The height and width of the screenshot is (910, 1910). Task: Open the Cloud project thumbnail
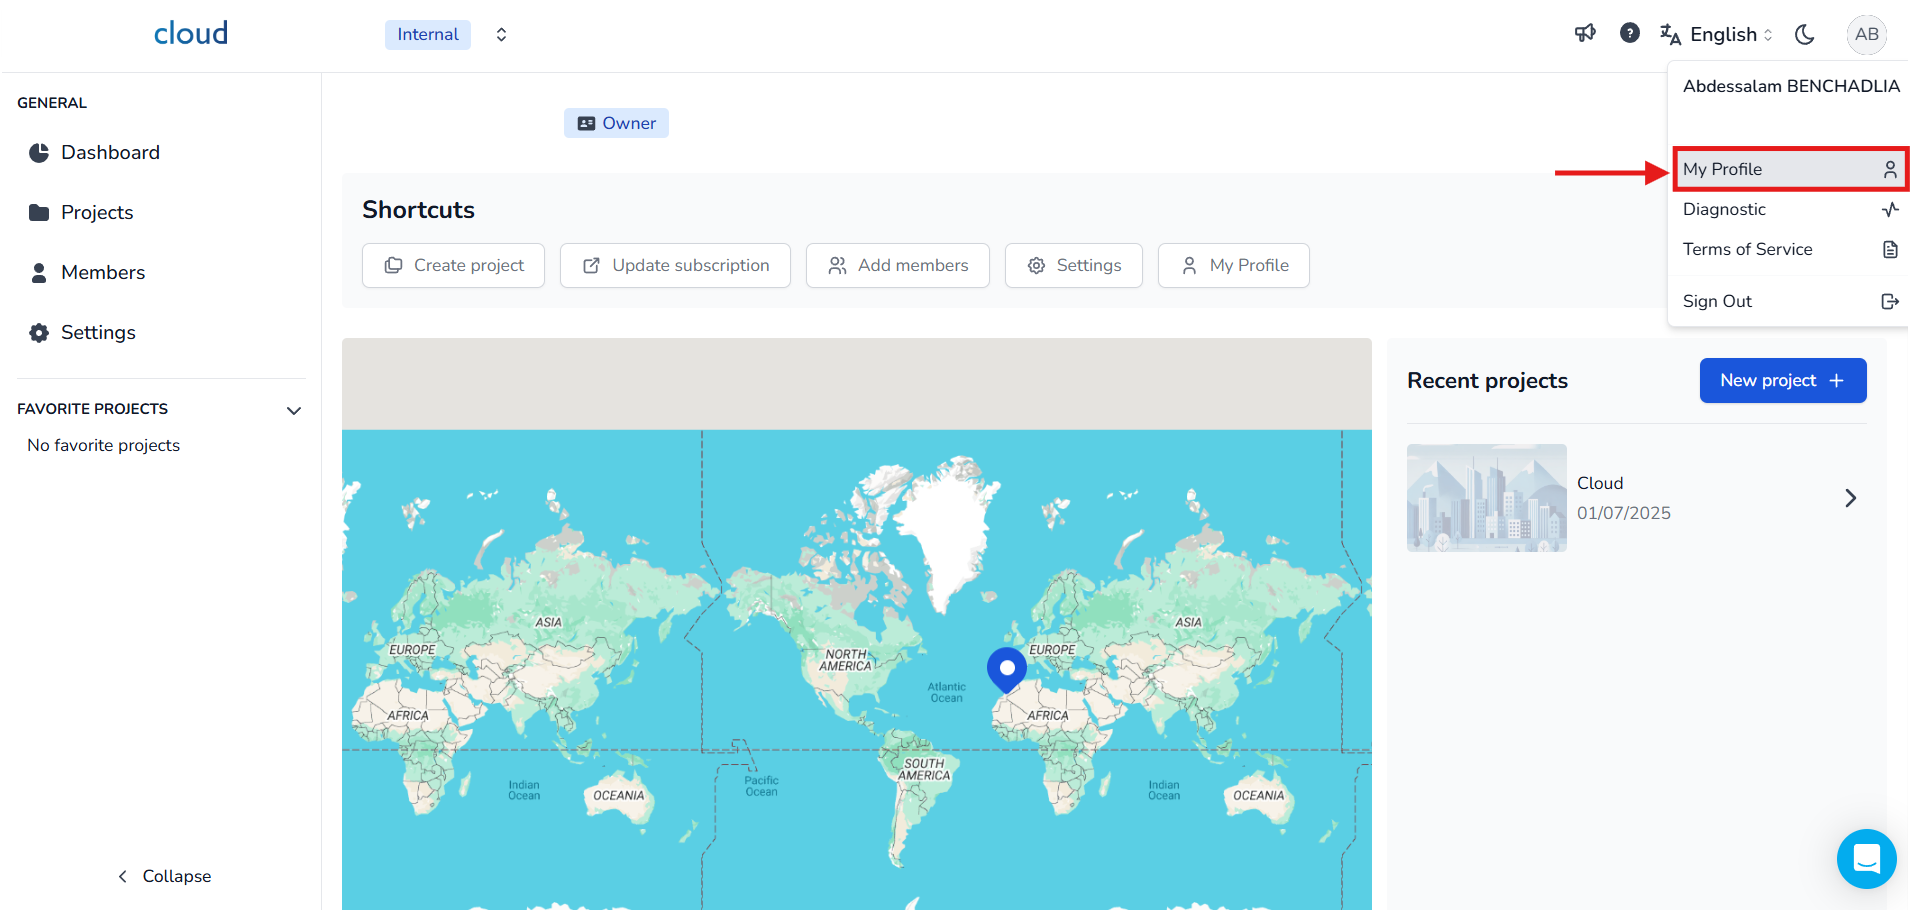pos(1486,498)
